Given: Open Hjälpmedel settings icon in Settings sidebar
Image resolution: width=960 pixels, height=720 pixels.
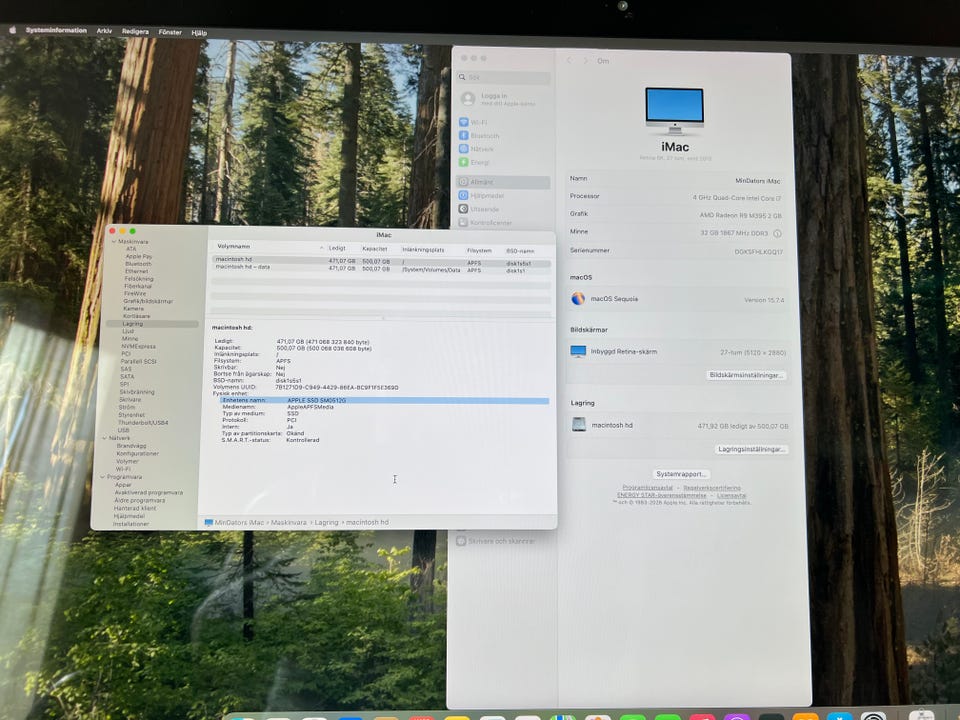Looking at the screenshot, I should point(463,195).
